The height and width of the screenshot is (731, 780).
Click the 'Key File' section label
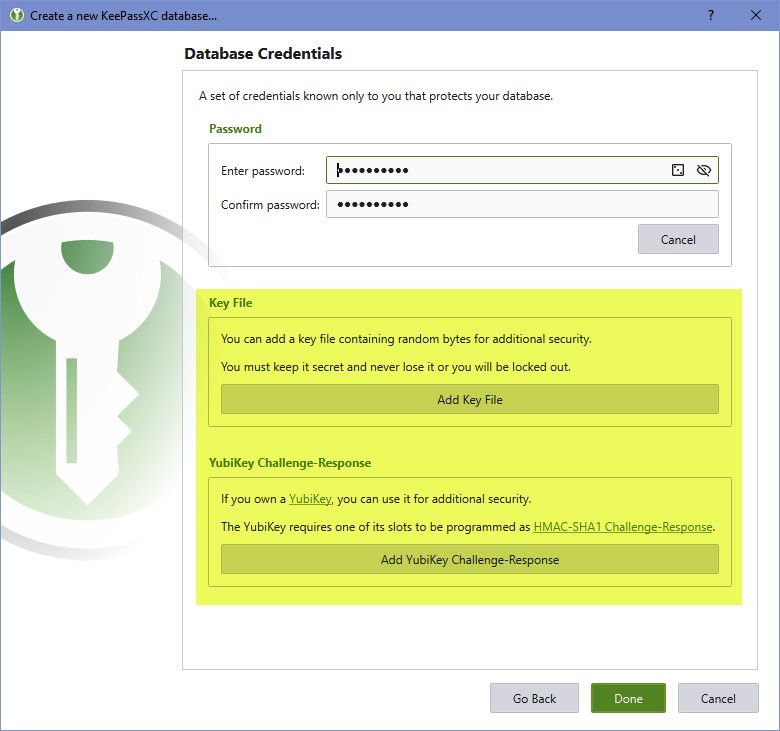pyautogui.click(x=230, y=303)
